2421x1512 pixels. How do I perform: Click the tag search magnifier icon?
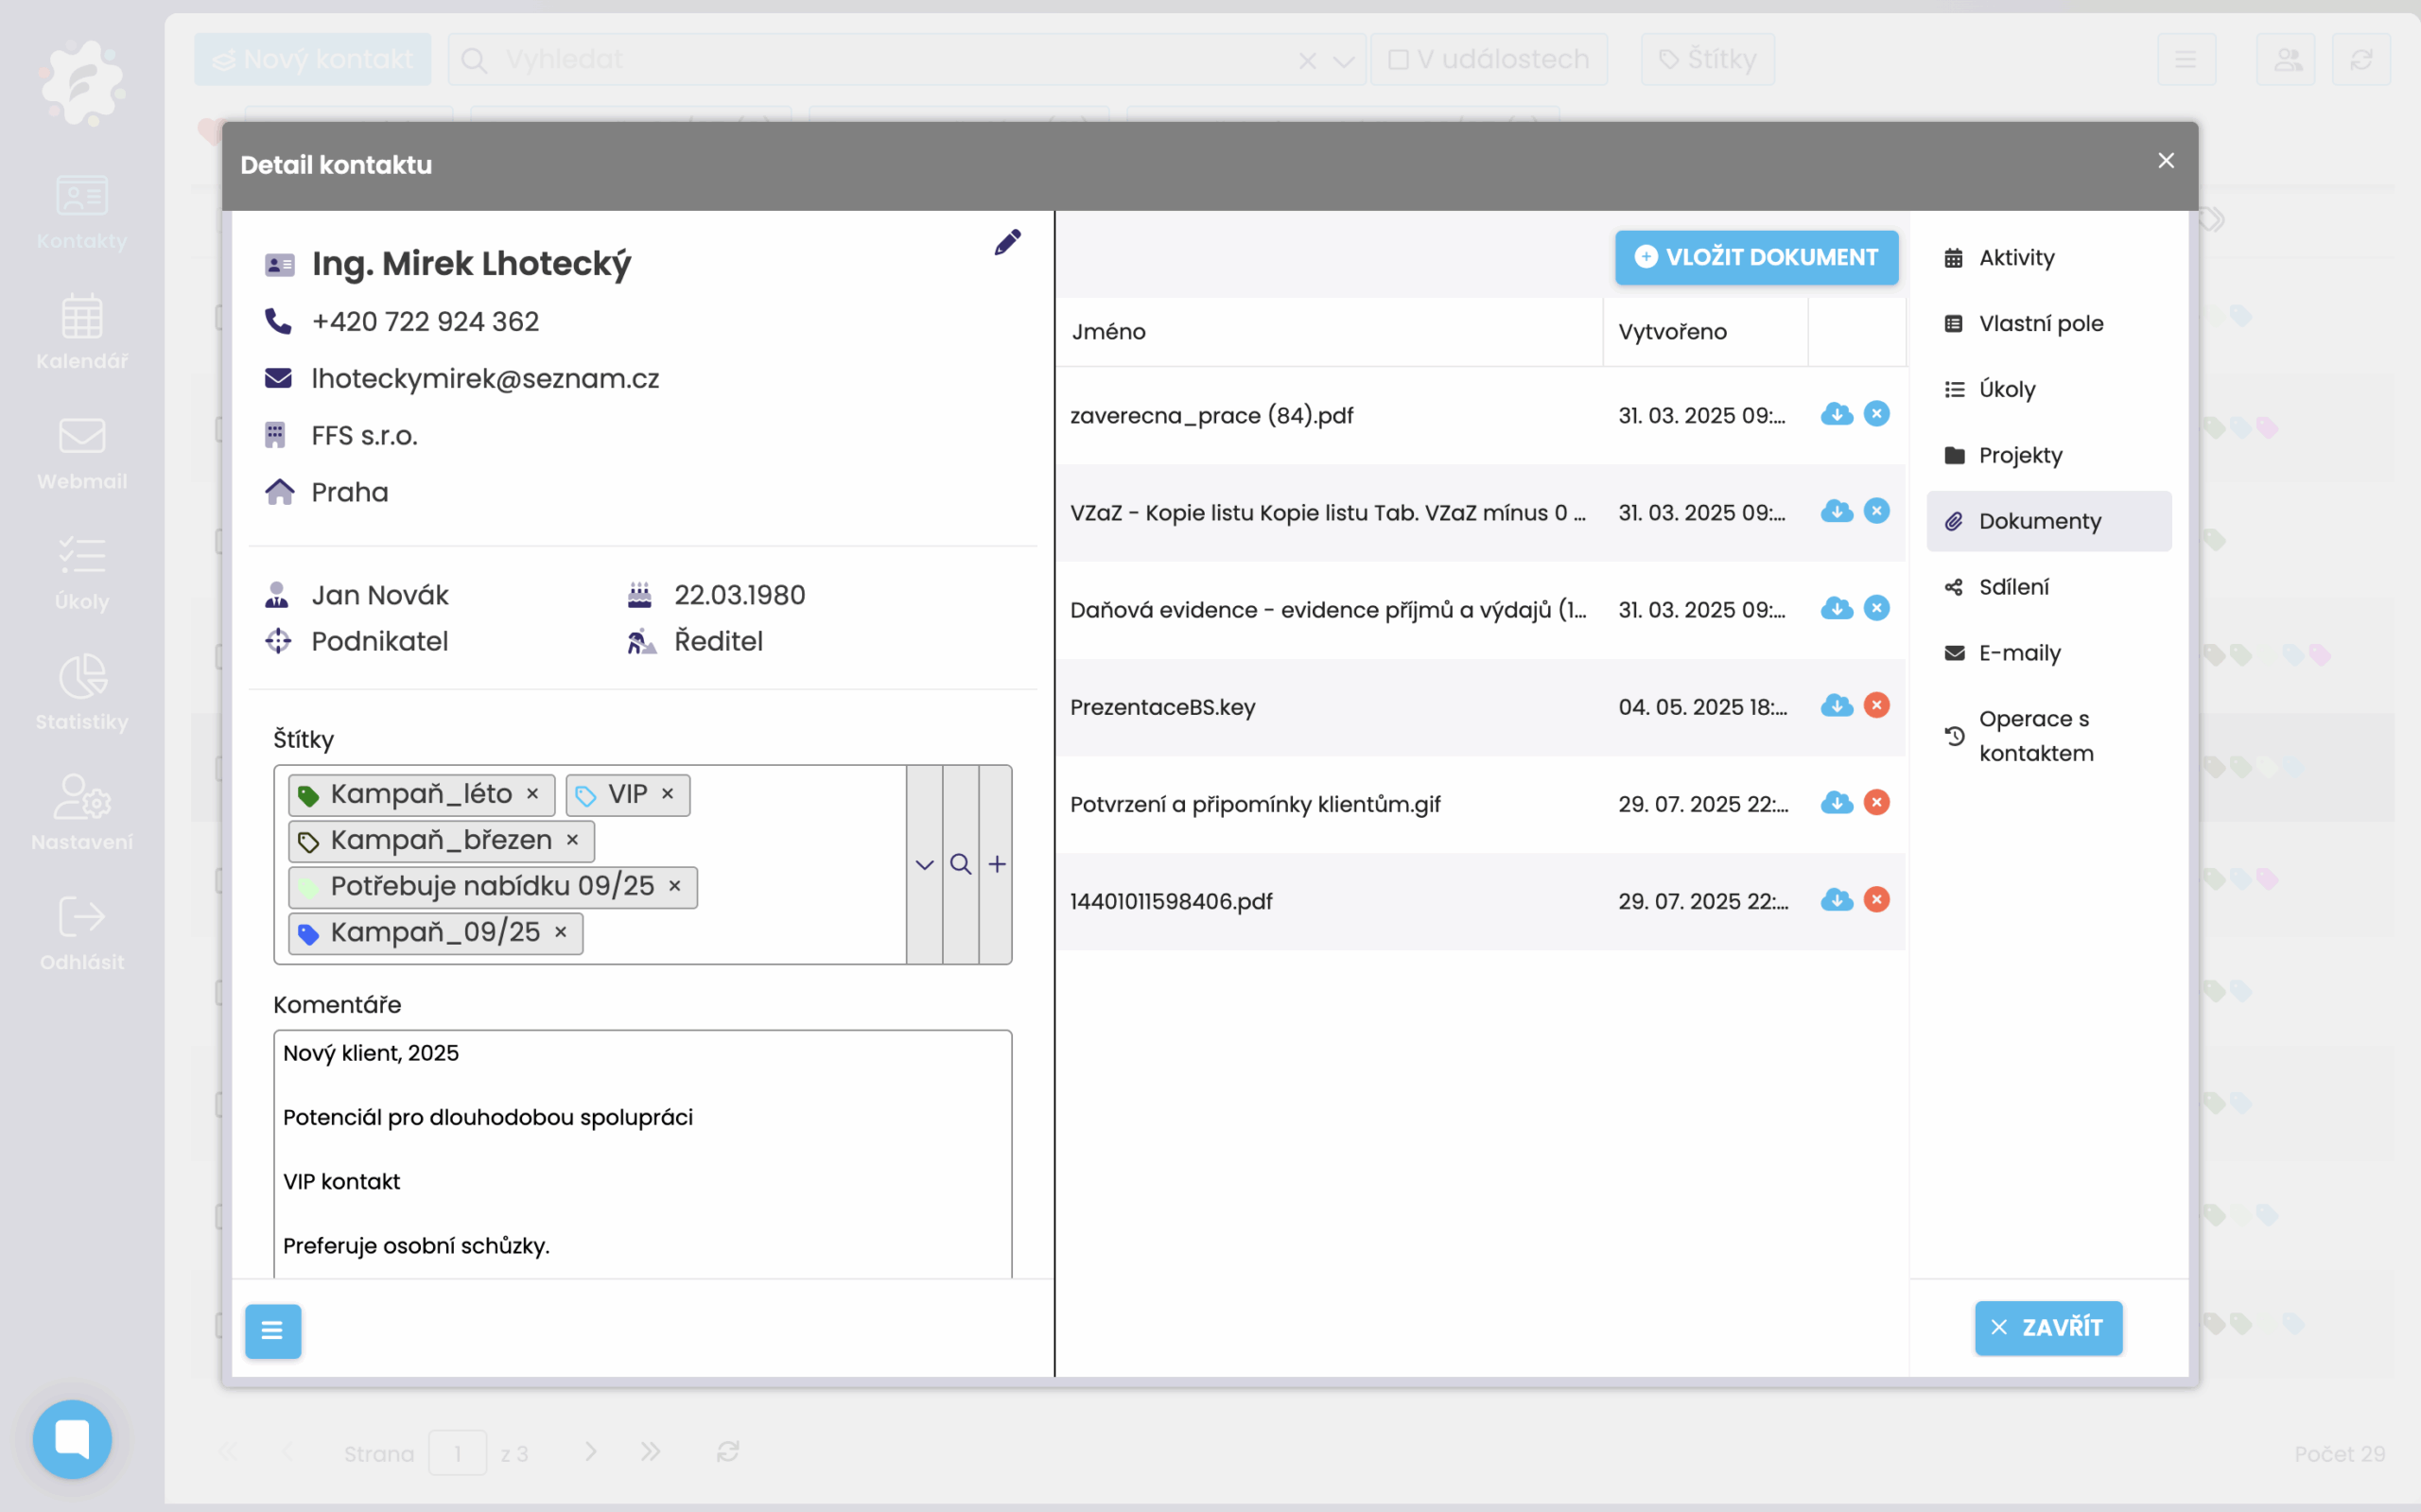[960, 864]
